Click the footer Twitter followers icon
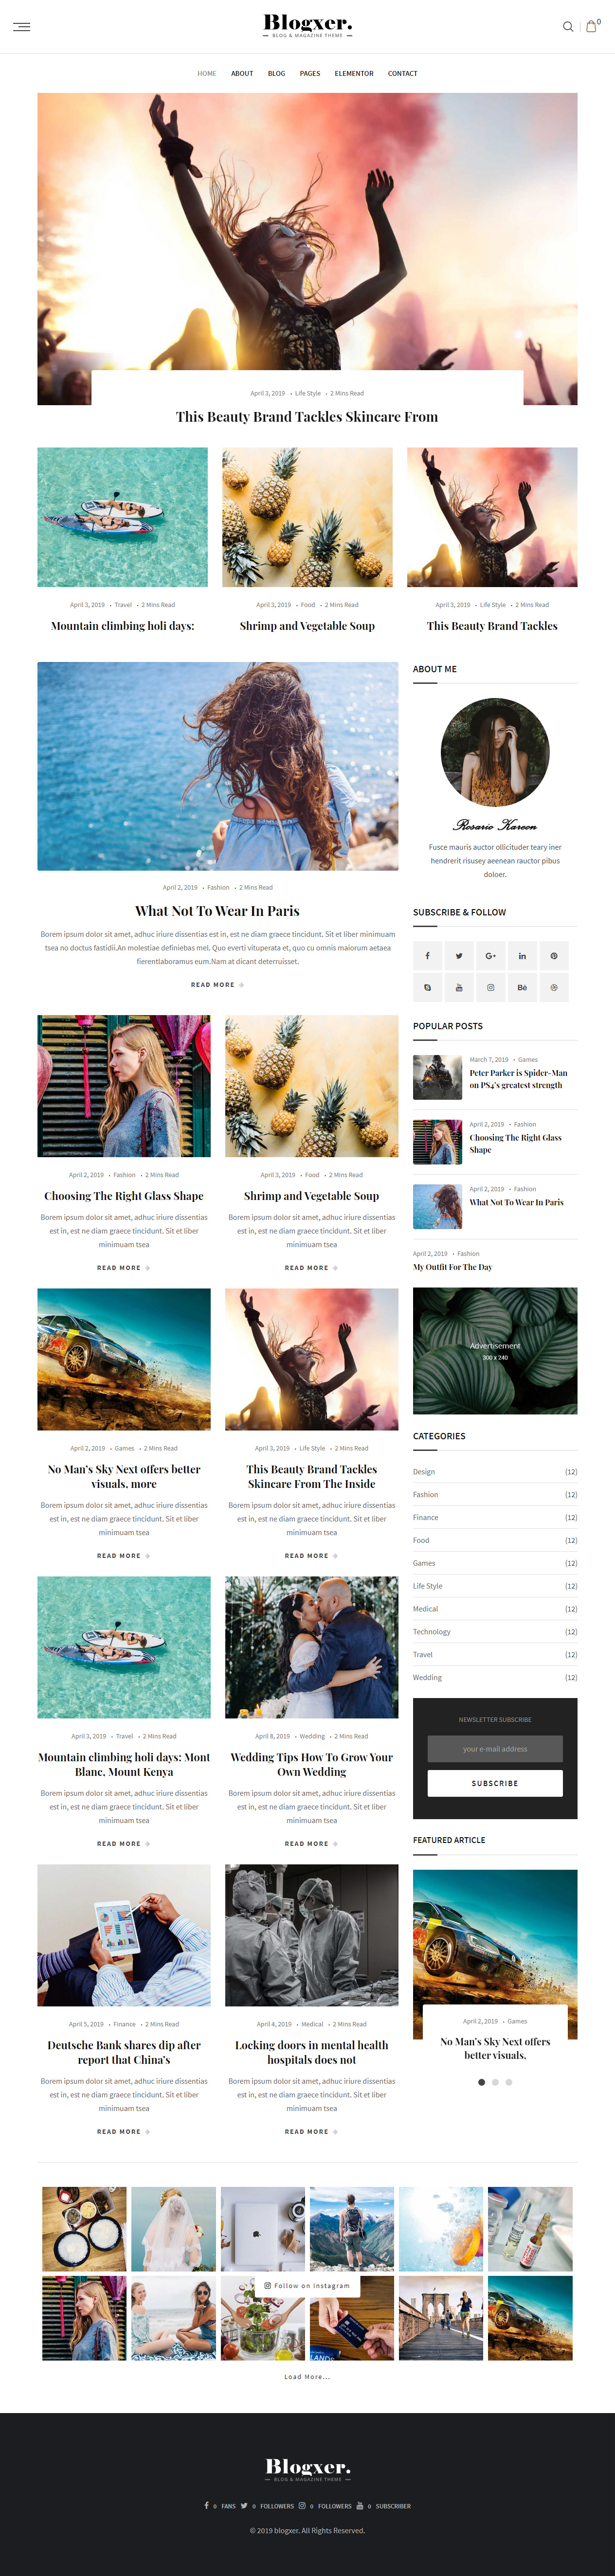 pyautogui.click(x=244, y=2505)
